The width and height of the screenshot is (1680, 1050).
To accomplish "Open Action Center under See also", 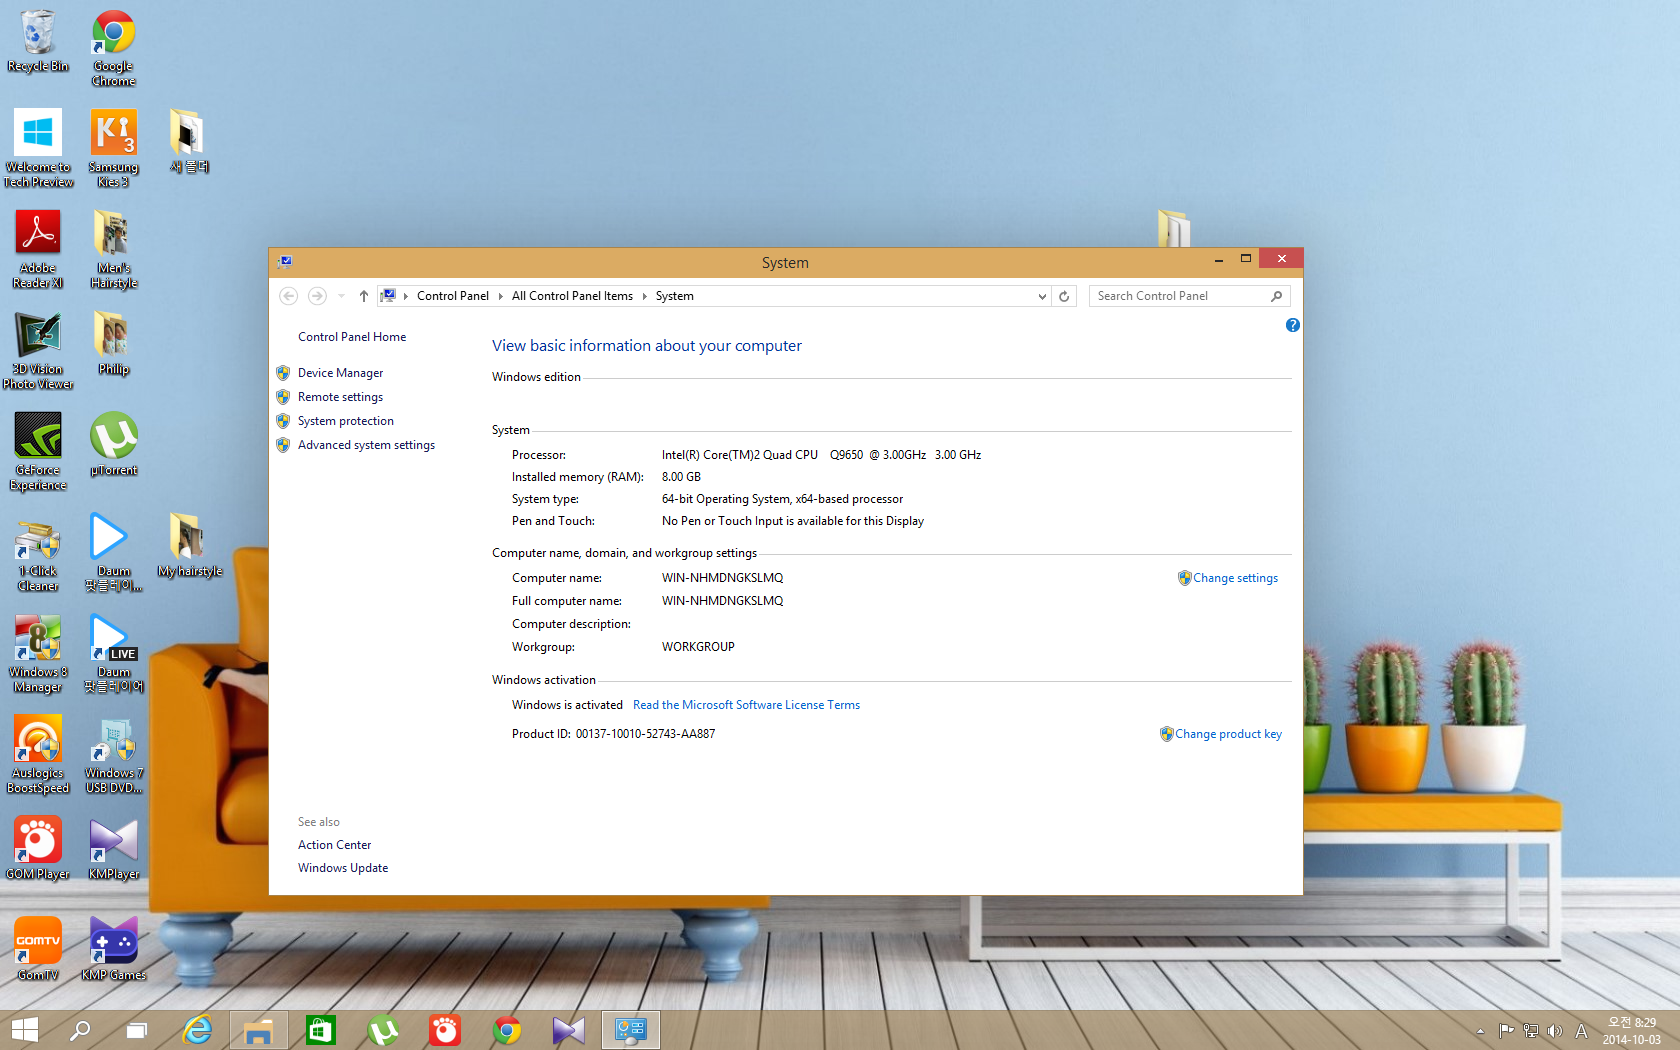I will click(x=334, y=845).
